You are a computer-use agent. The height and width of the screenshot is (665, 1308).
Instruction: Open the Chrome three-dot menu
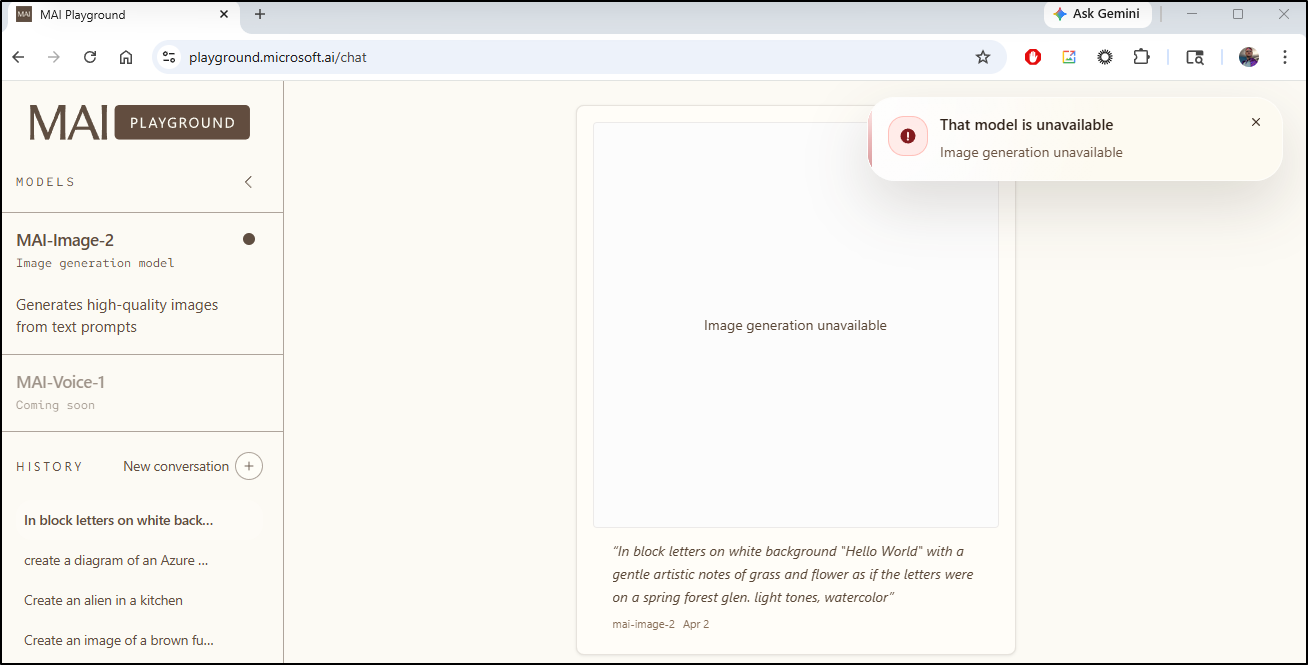(x=1285, y=57)
